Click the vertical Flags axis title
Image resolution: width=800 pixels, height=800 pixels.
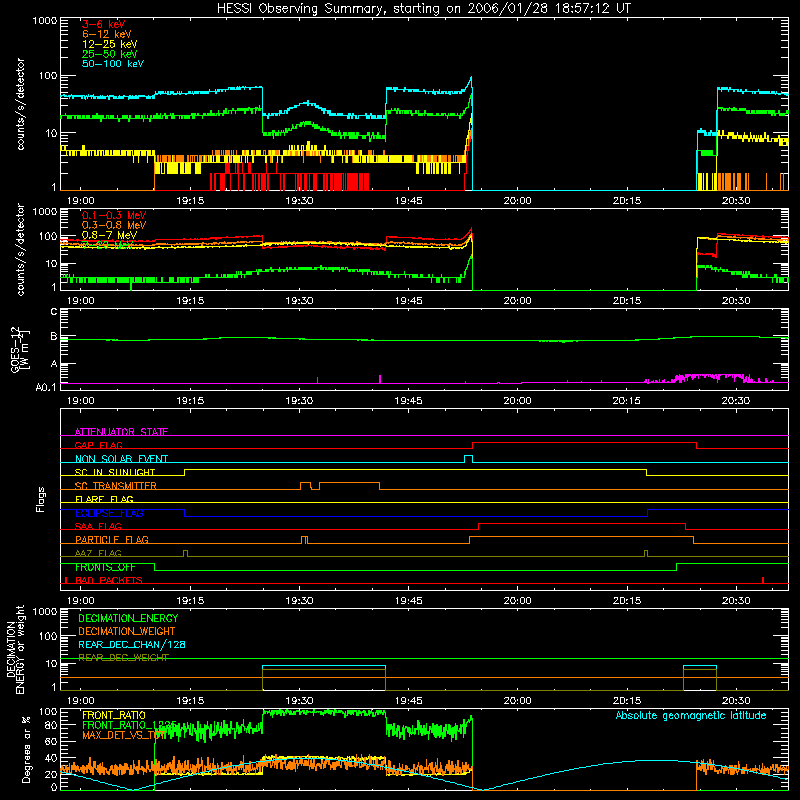click(41, 499)
